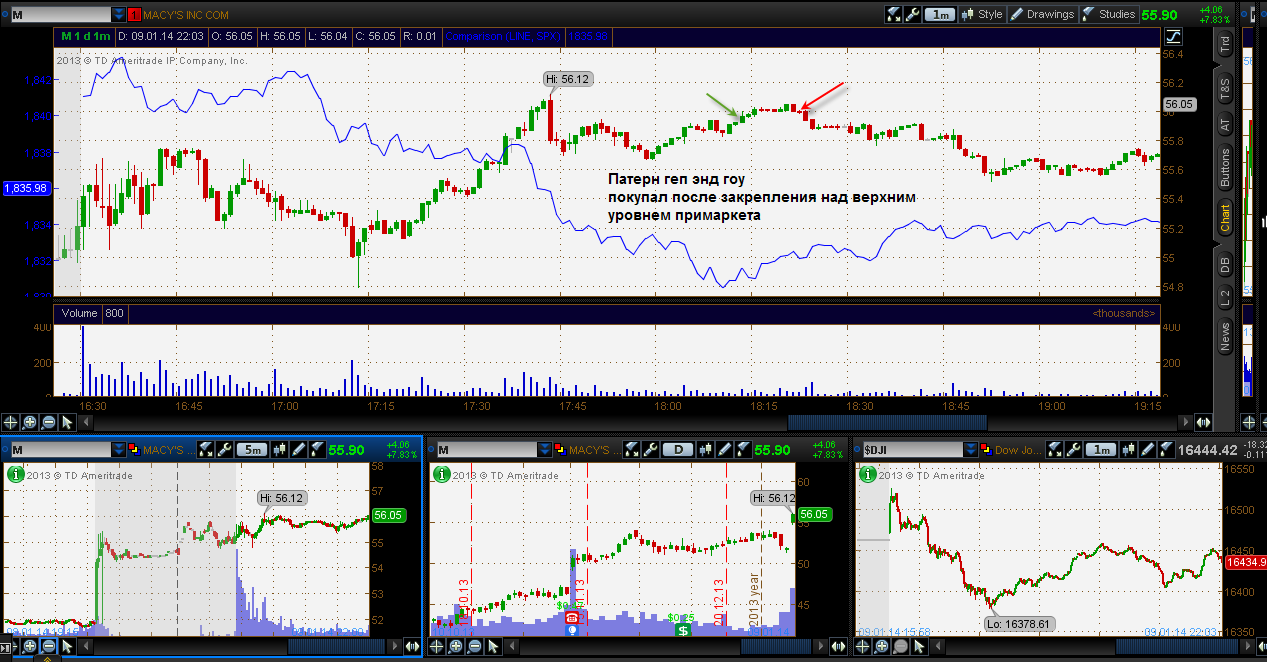Open Drawings menu in main chart

[x=1041, y=14]
